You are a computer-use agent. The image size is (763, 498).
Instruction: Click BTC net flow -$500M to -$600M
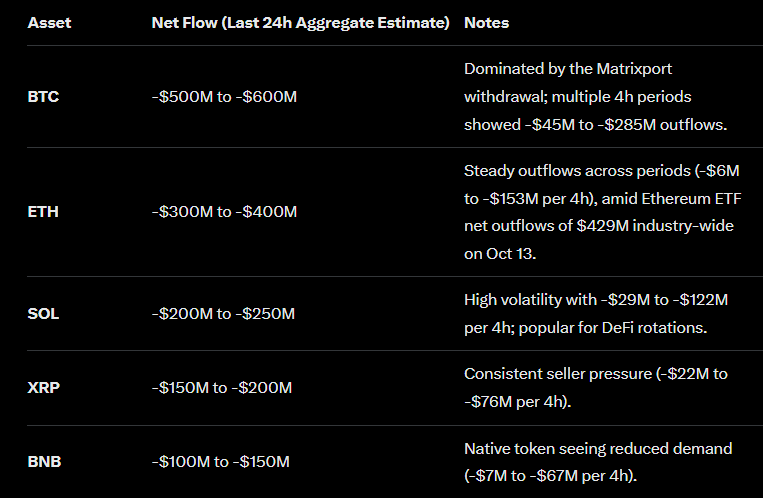point(224,97)
